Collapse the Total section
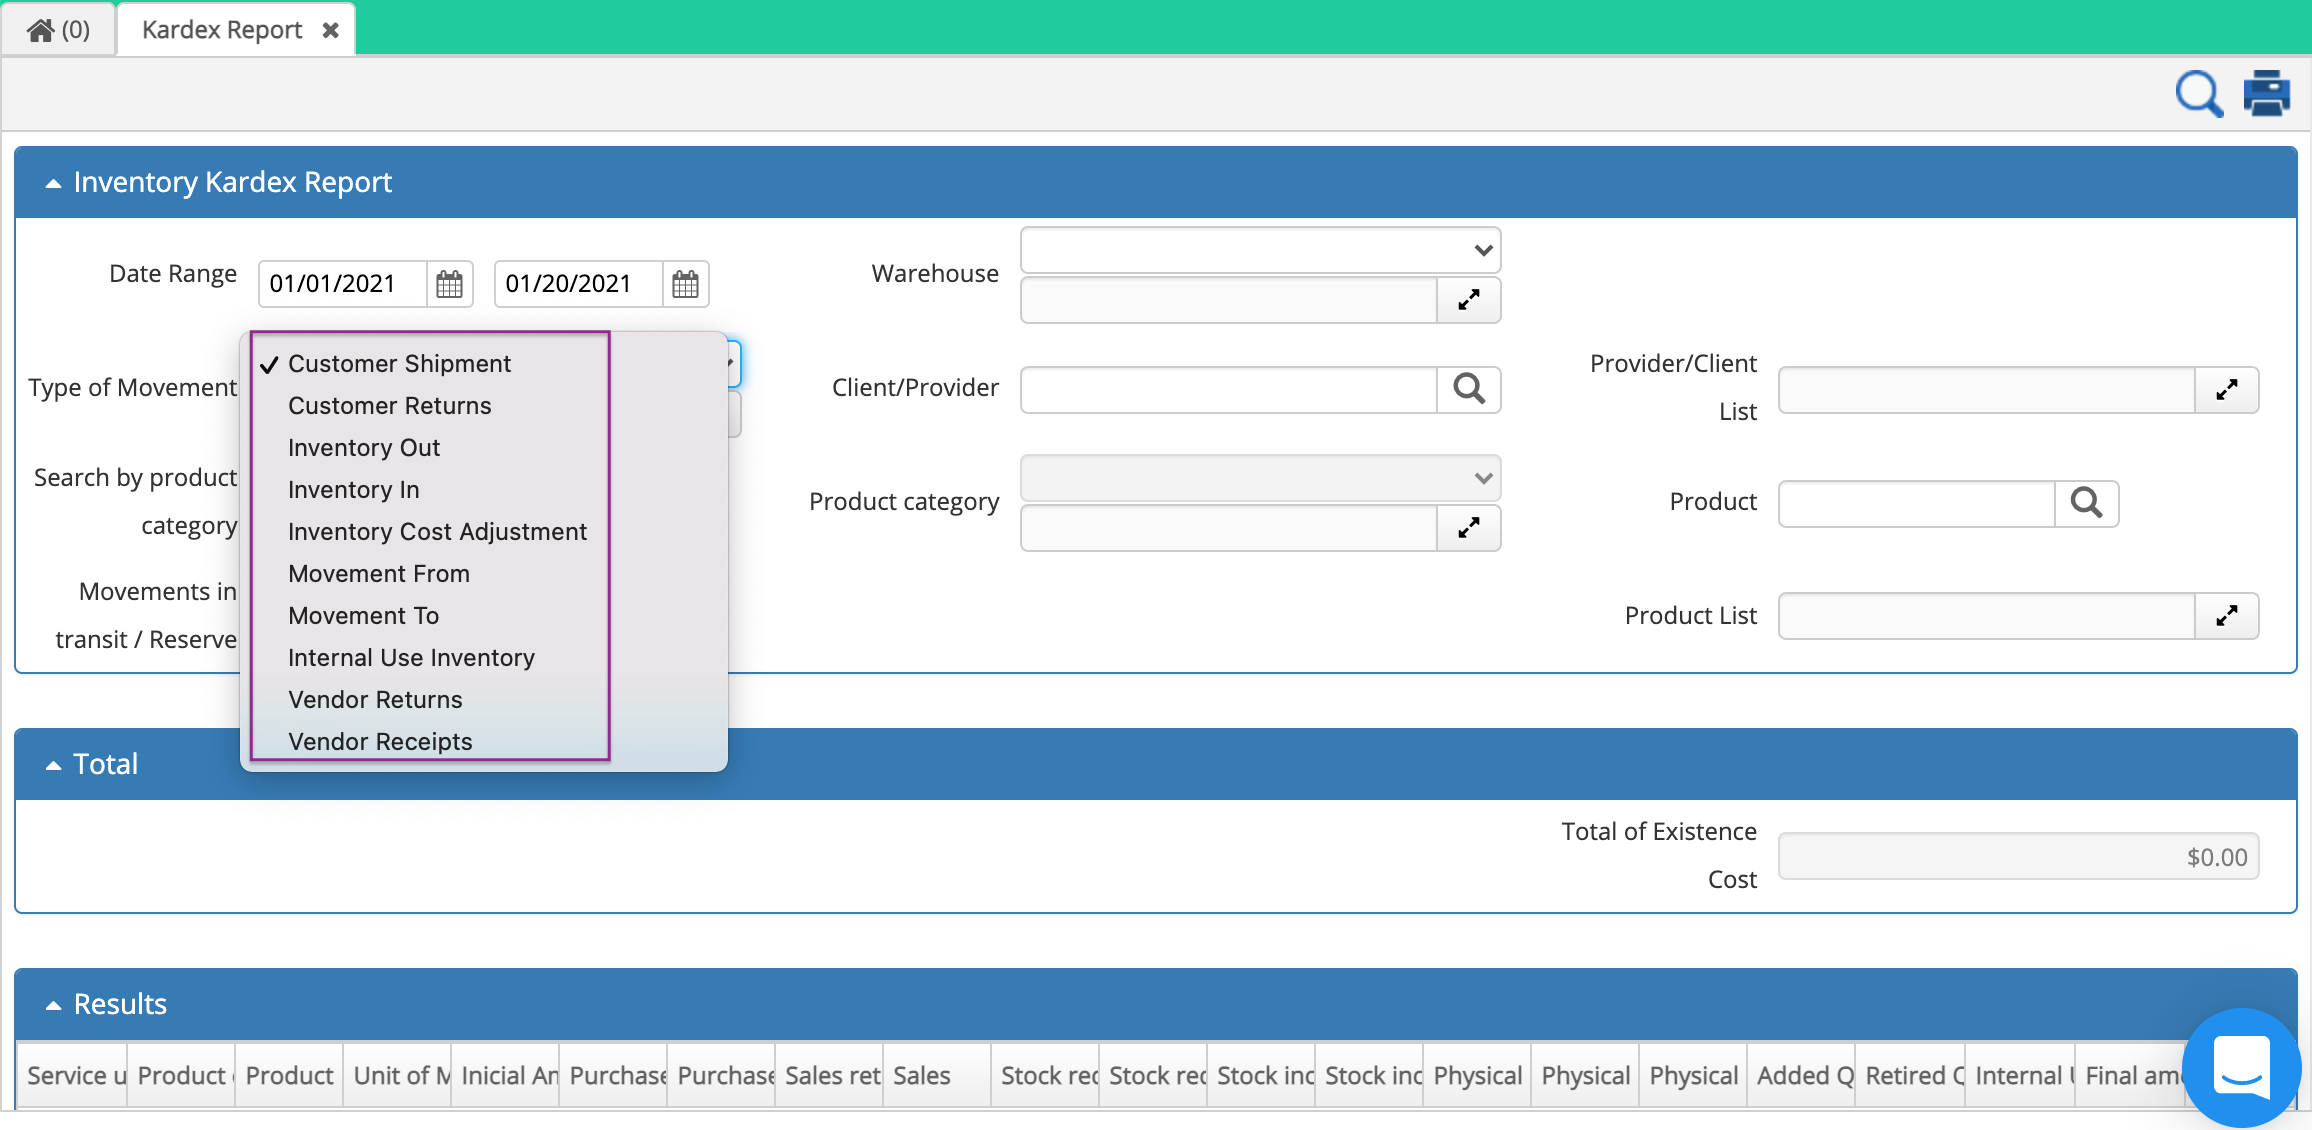 pyautogui.click(x=52, y=763)
